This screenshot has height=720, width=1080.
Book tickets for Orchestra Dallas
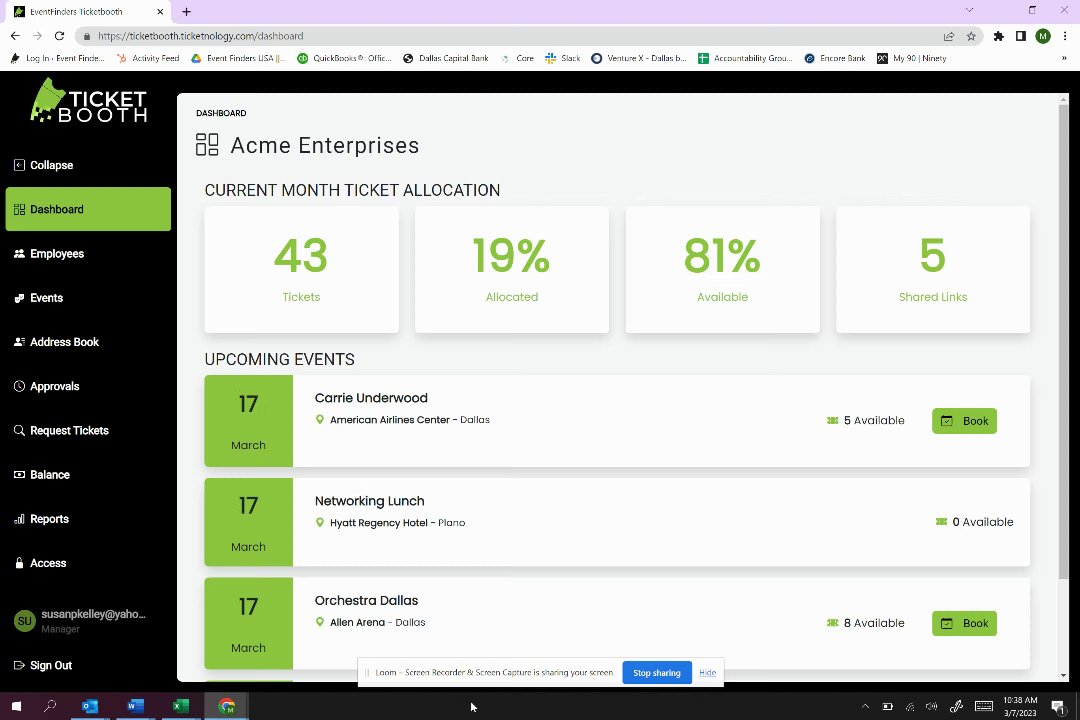point(964,623)
